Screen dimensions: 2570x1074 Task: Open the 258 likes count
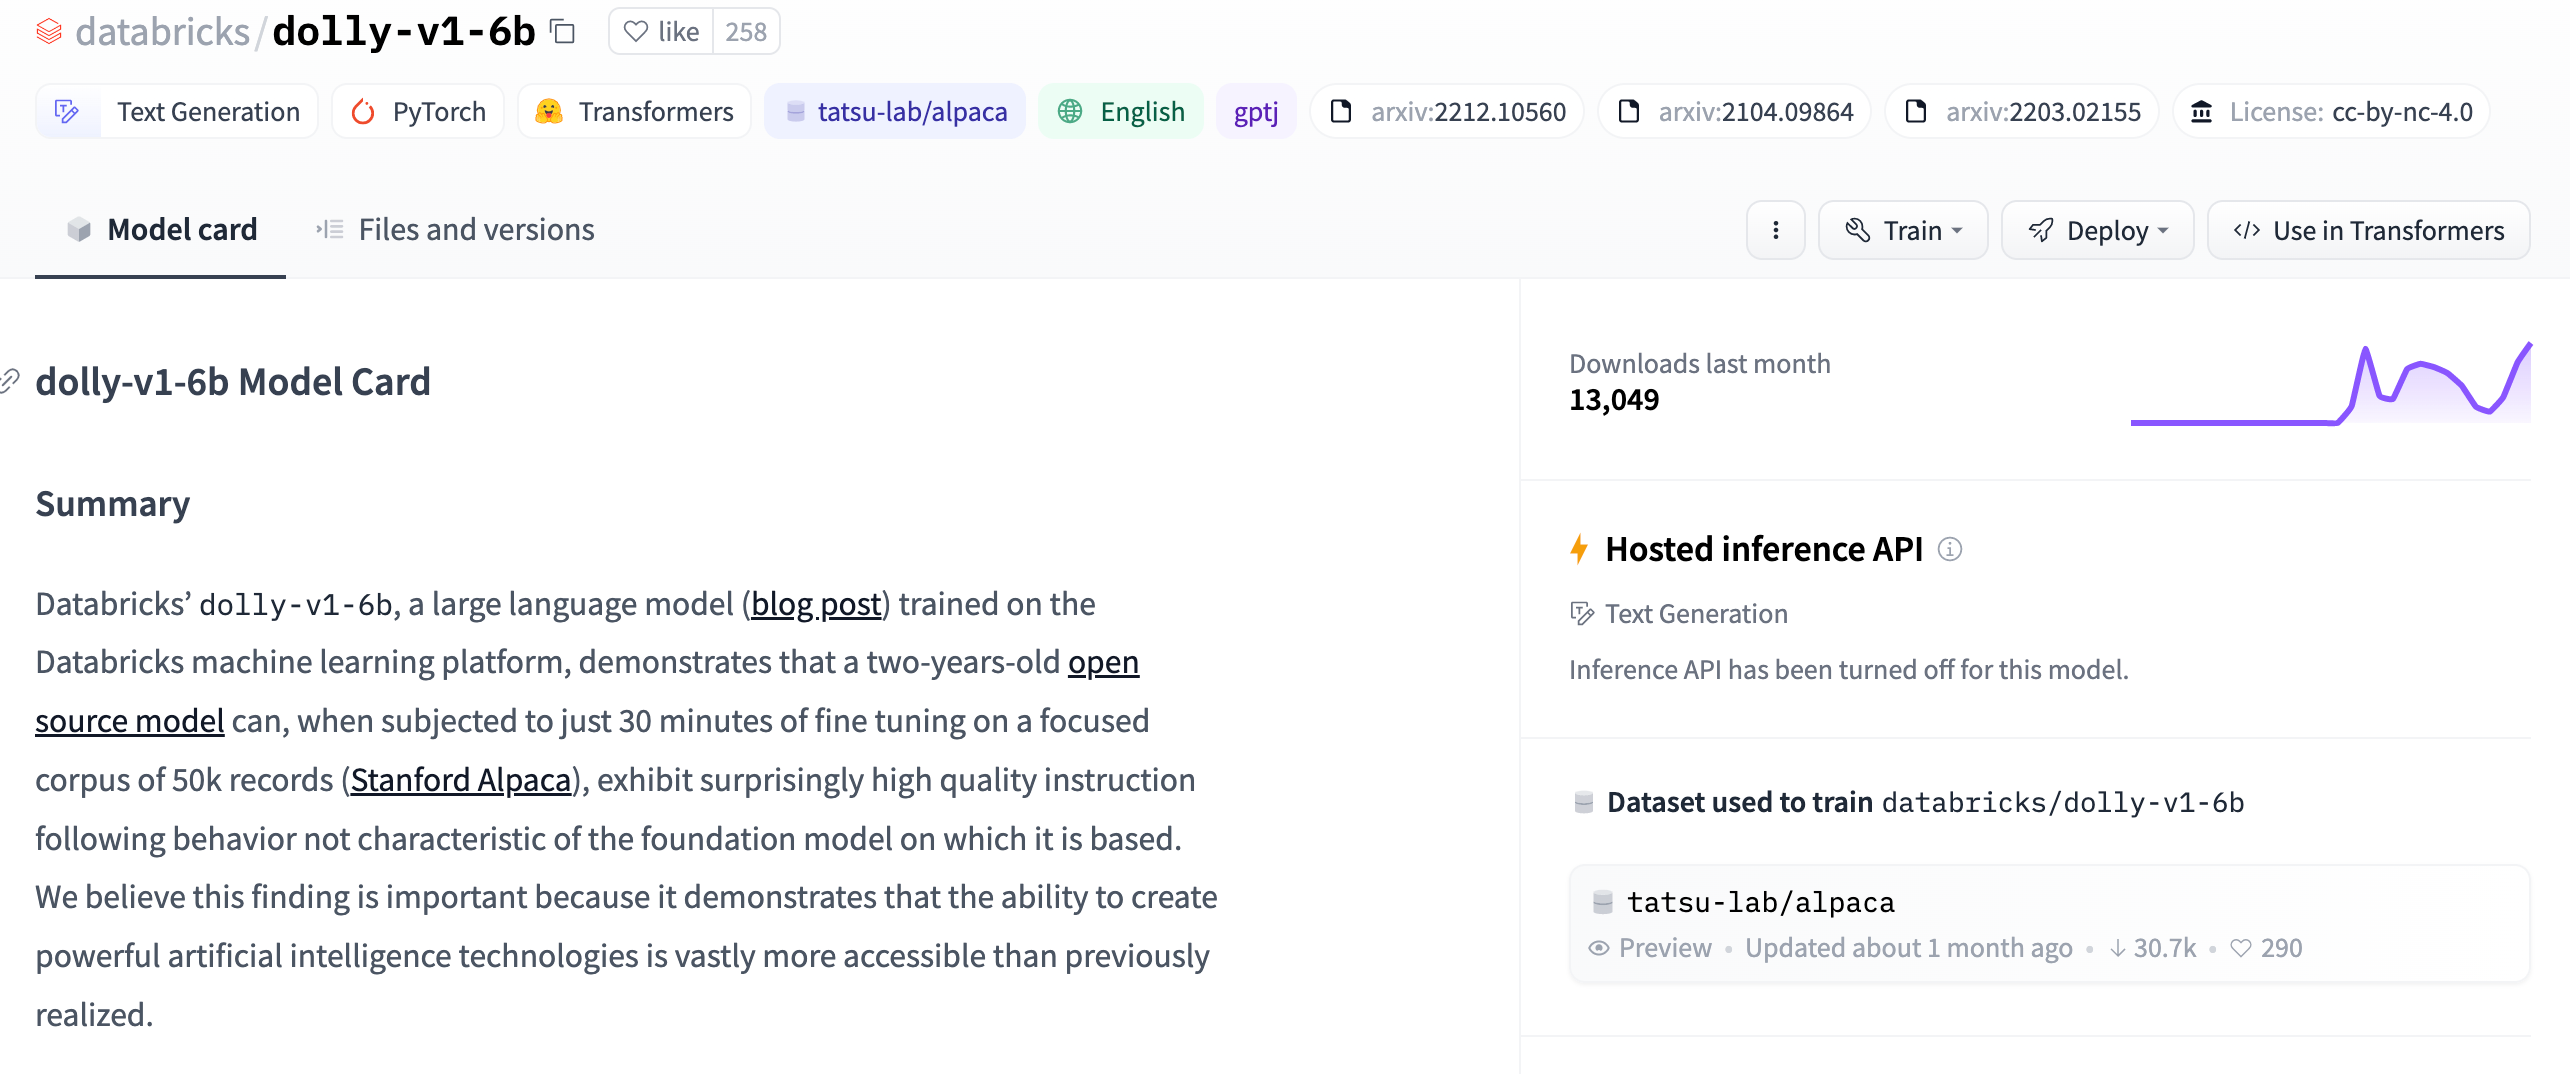click(x=746, y=32)
